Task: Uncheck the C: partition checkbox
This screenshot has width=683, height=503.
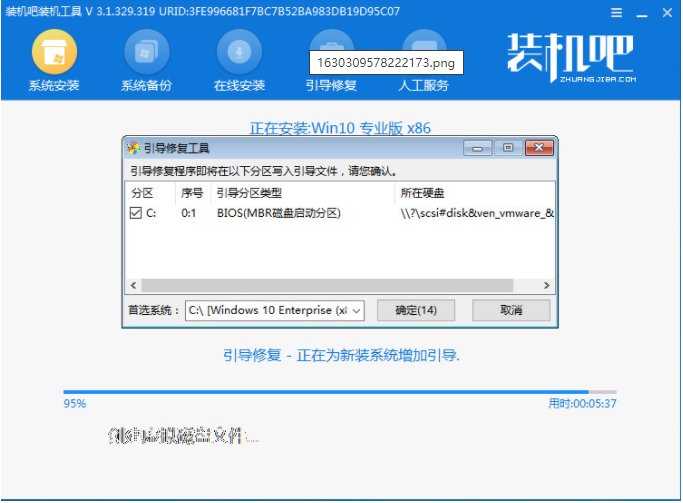Action: pos(135,213)
